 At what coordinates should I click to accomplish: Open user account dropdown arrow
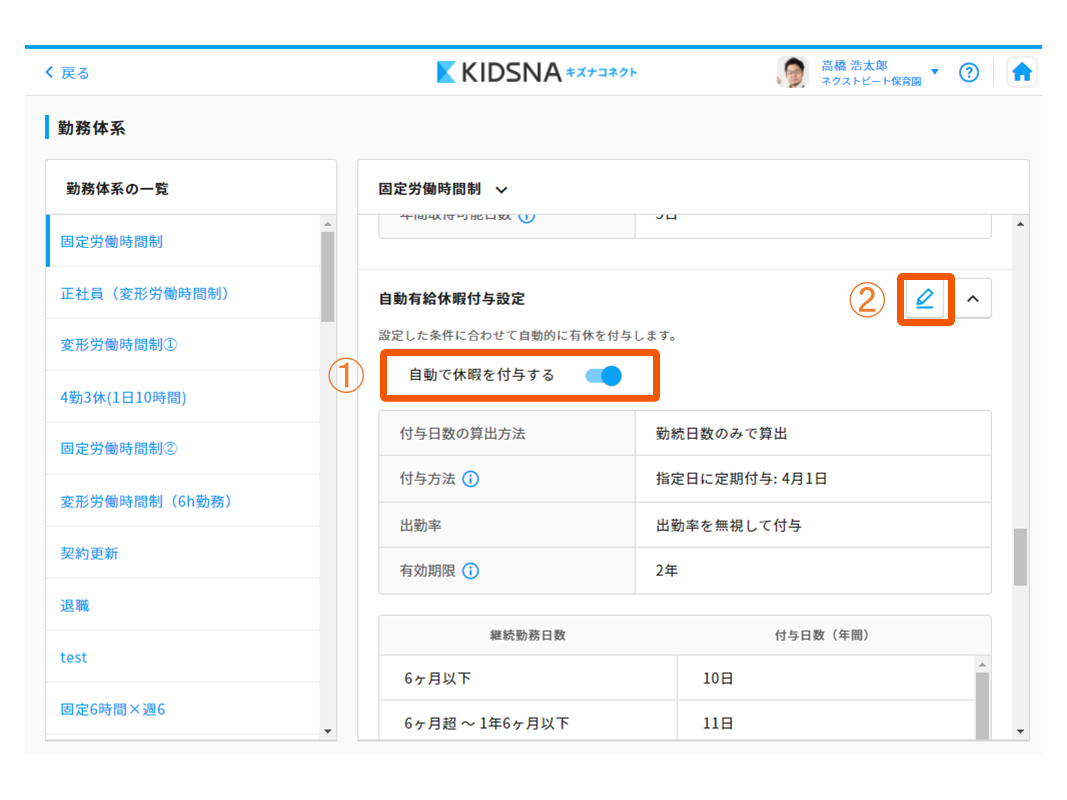935,72
